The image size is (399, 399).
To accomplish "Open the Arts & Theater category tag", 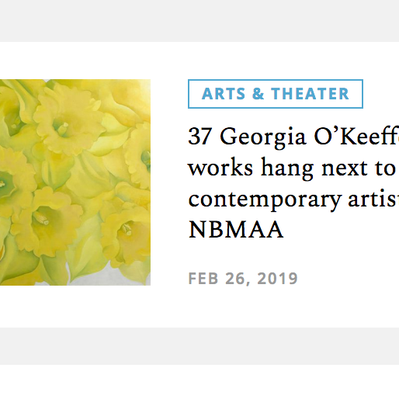I will (275, 94).
